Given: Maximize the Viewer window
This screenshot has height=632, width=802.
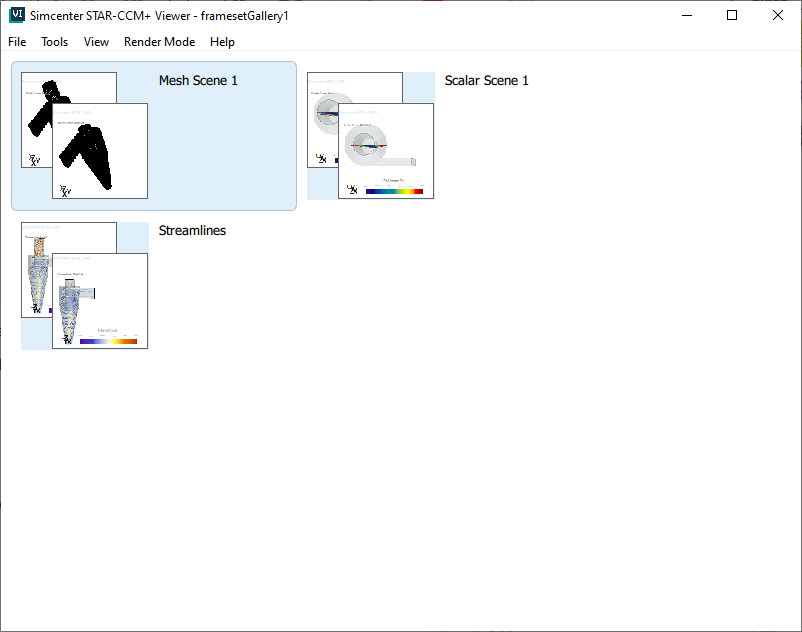Looking at the screenshot, I should pyautogui.click(x=732, y=15).
